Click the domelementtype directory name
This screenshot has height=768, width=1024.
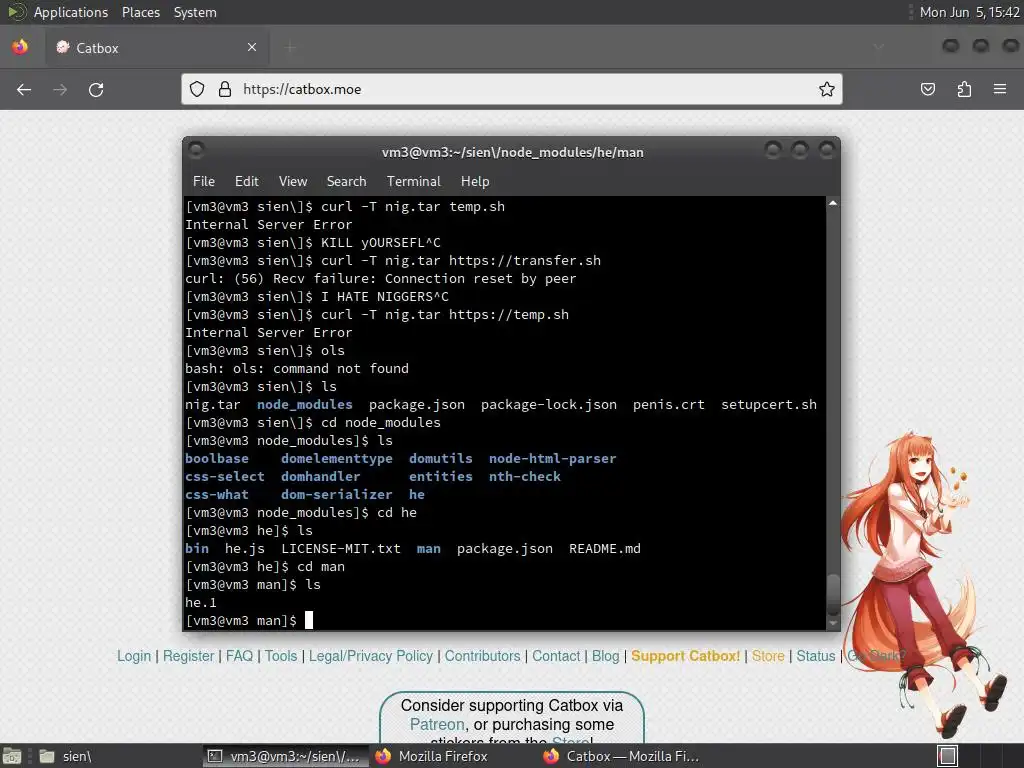337,458
